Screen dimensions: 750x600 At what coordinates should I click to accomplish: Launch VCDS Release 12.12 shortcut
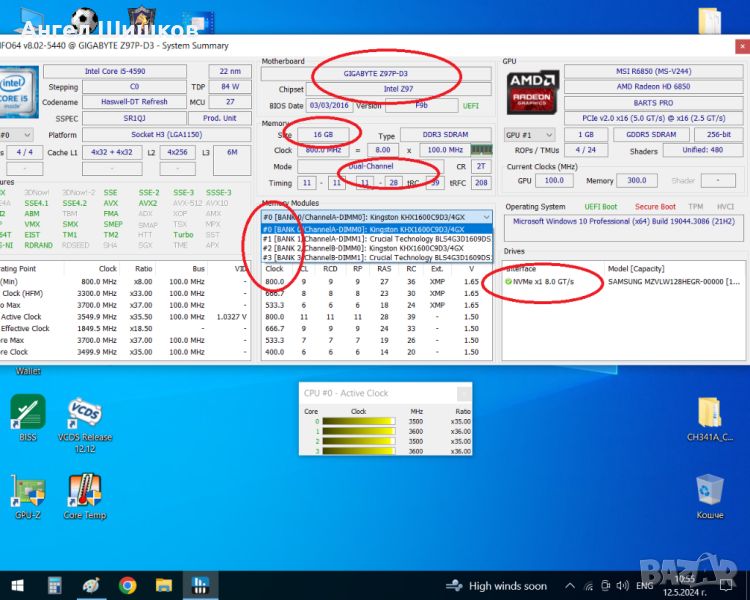pyautogui.click(x=84, y=412)
